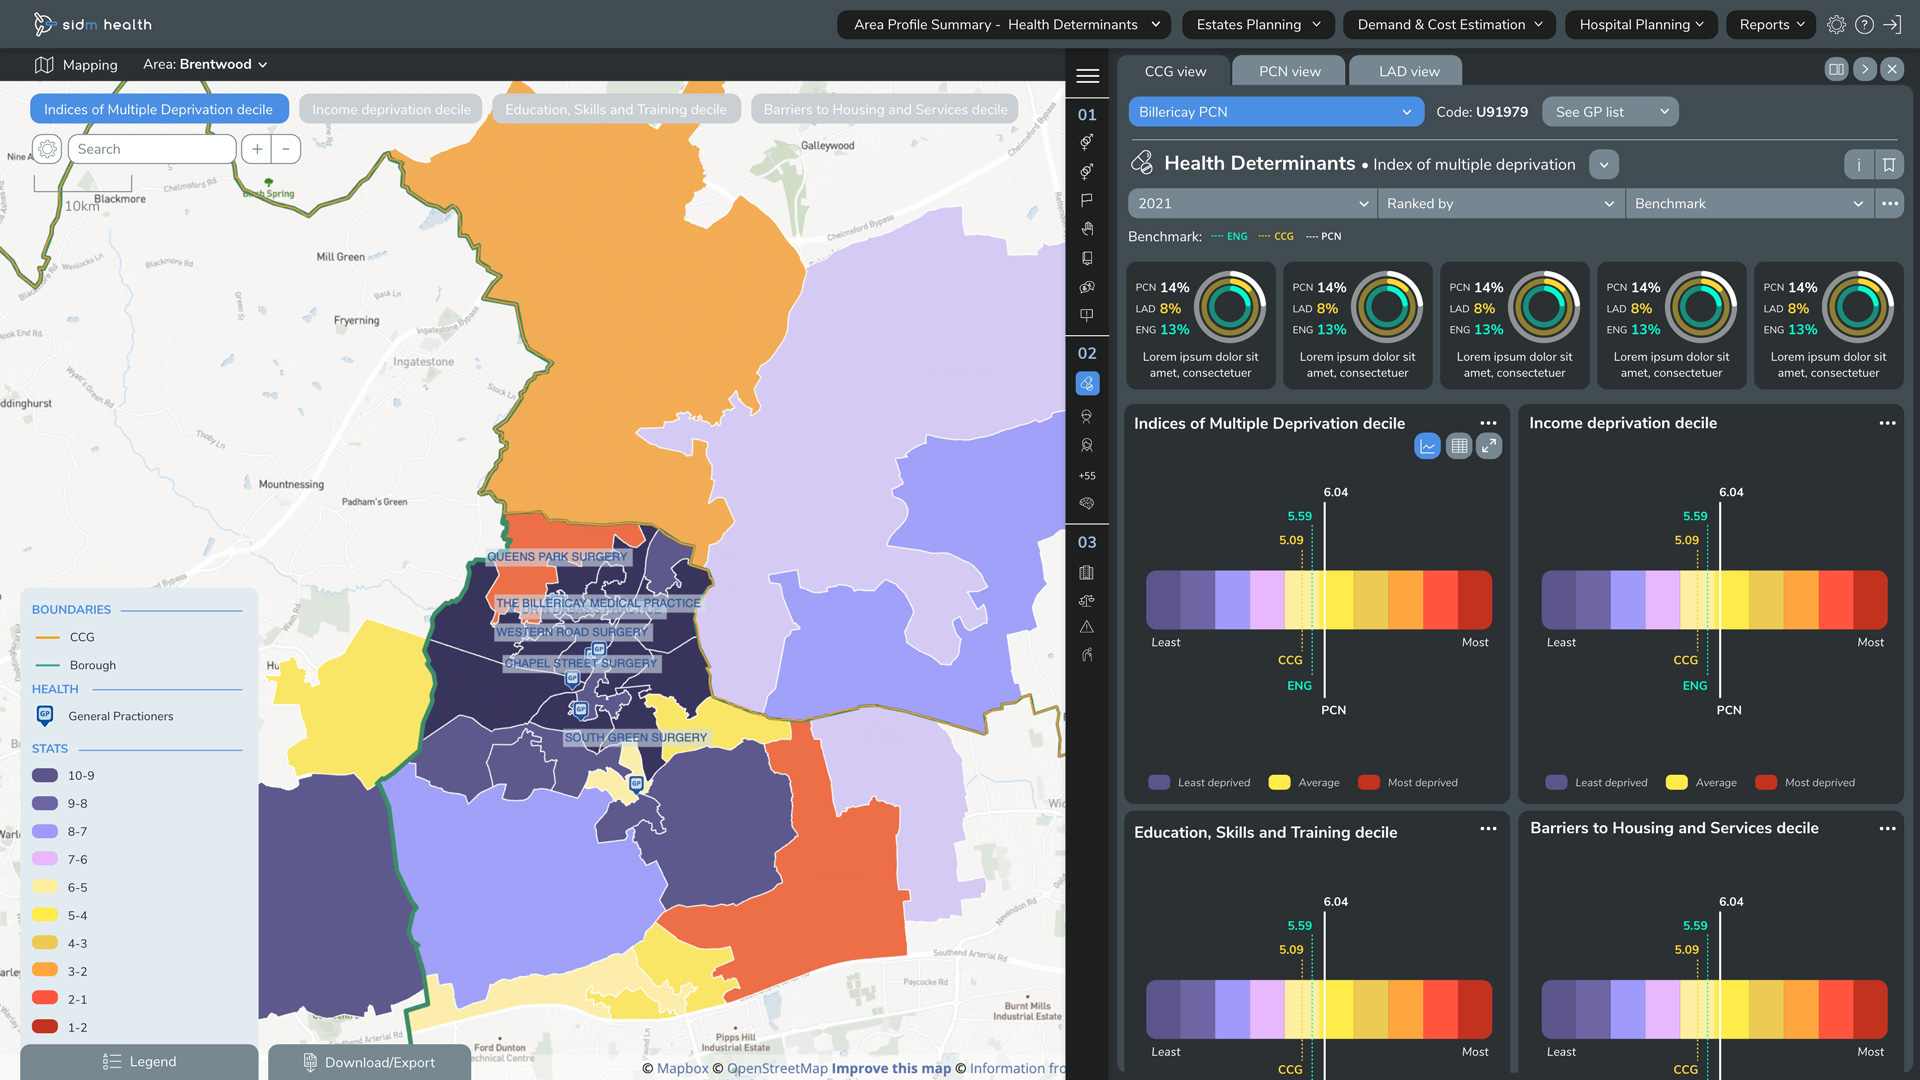Open the info icon in Health Determinants header
Viewport: 1920px width, 1080px height.
[1858, 165]
